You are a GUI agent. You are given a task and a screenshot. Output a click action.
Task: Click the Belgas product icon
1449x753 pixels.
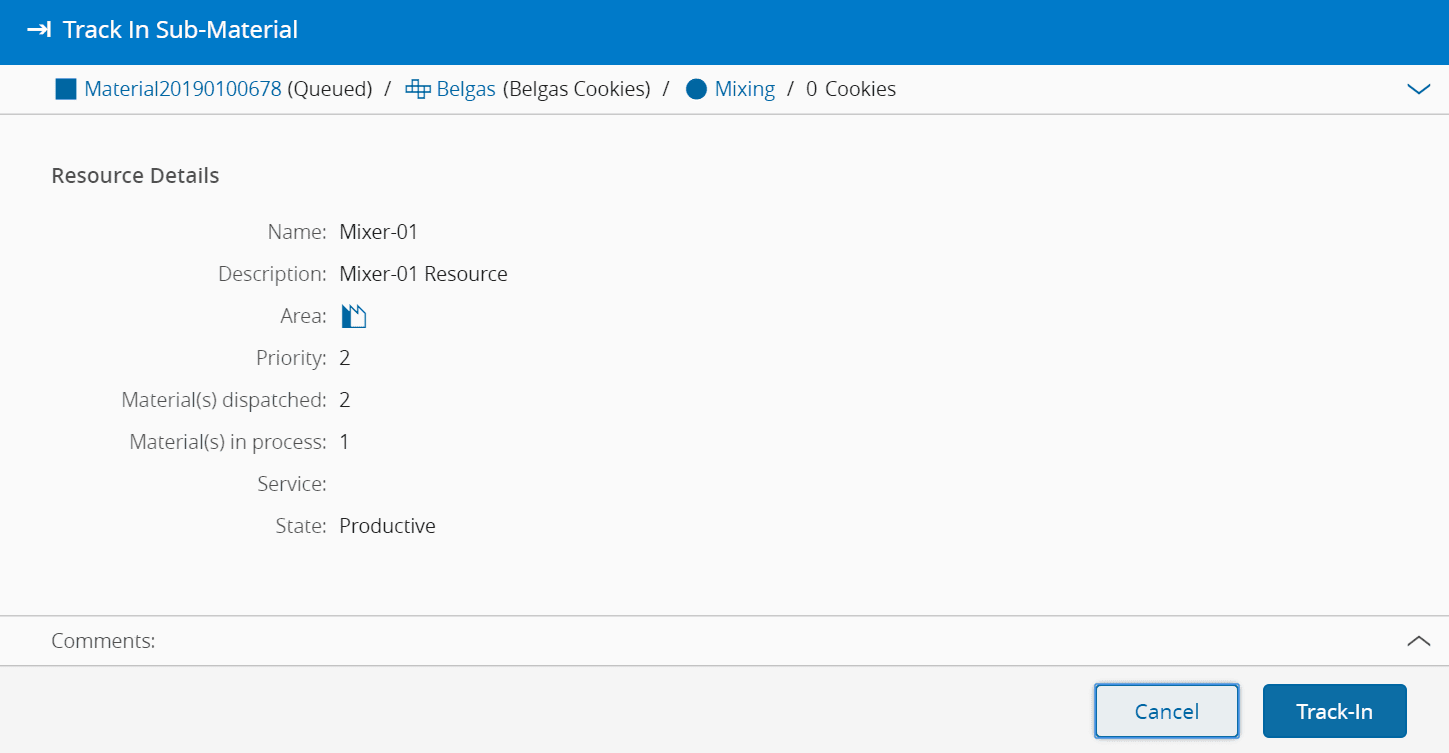click(x=417, y=89)
